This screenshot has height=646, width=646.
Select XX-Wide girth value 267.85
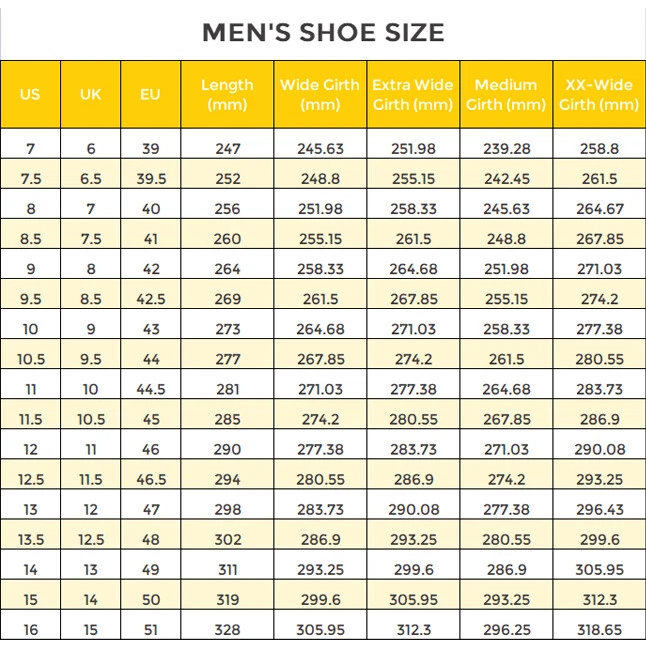[x=599, y=239]
